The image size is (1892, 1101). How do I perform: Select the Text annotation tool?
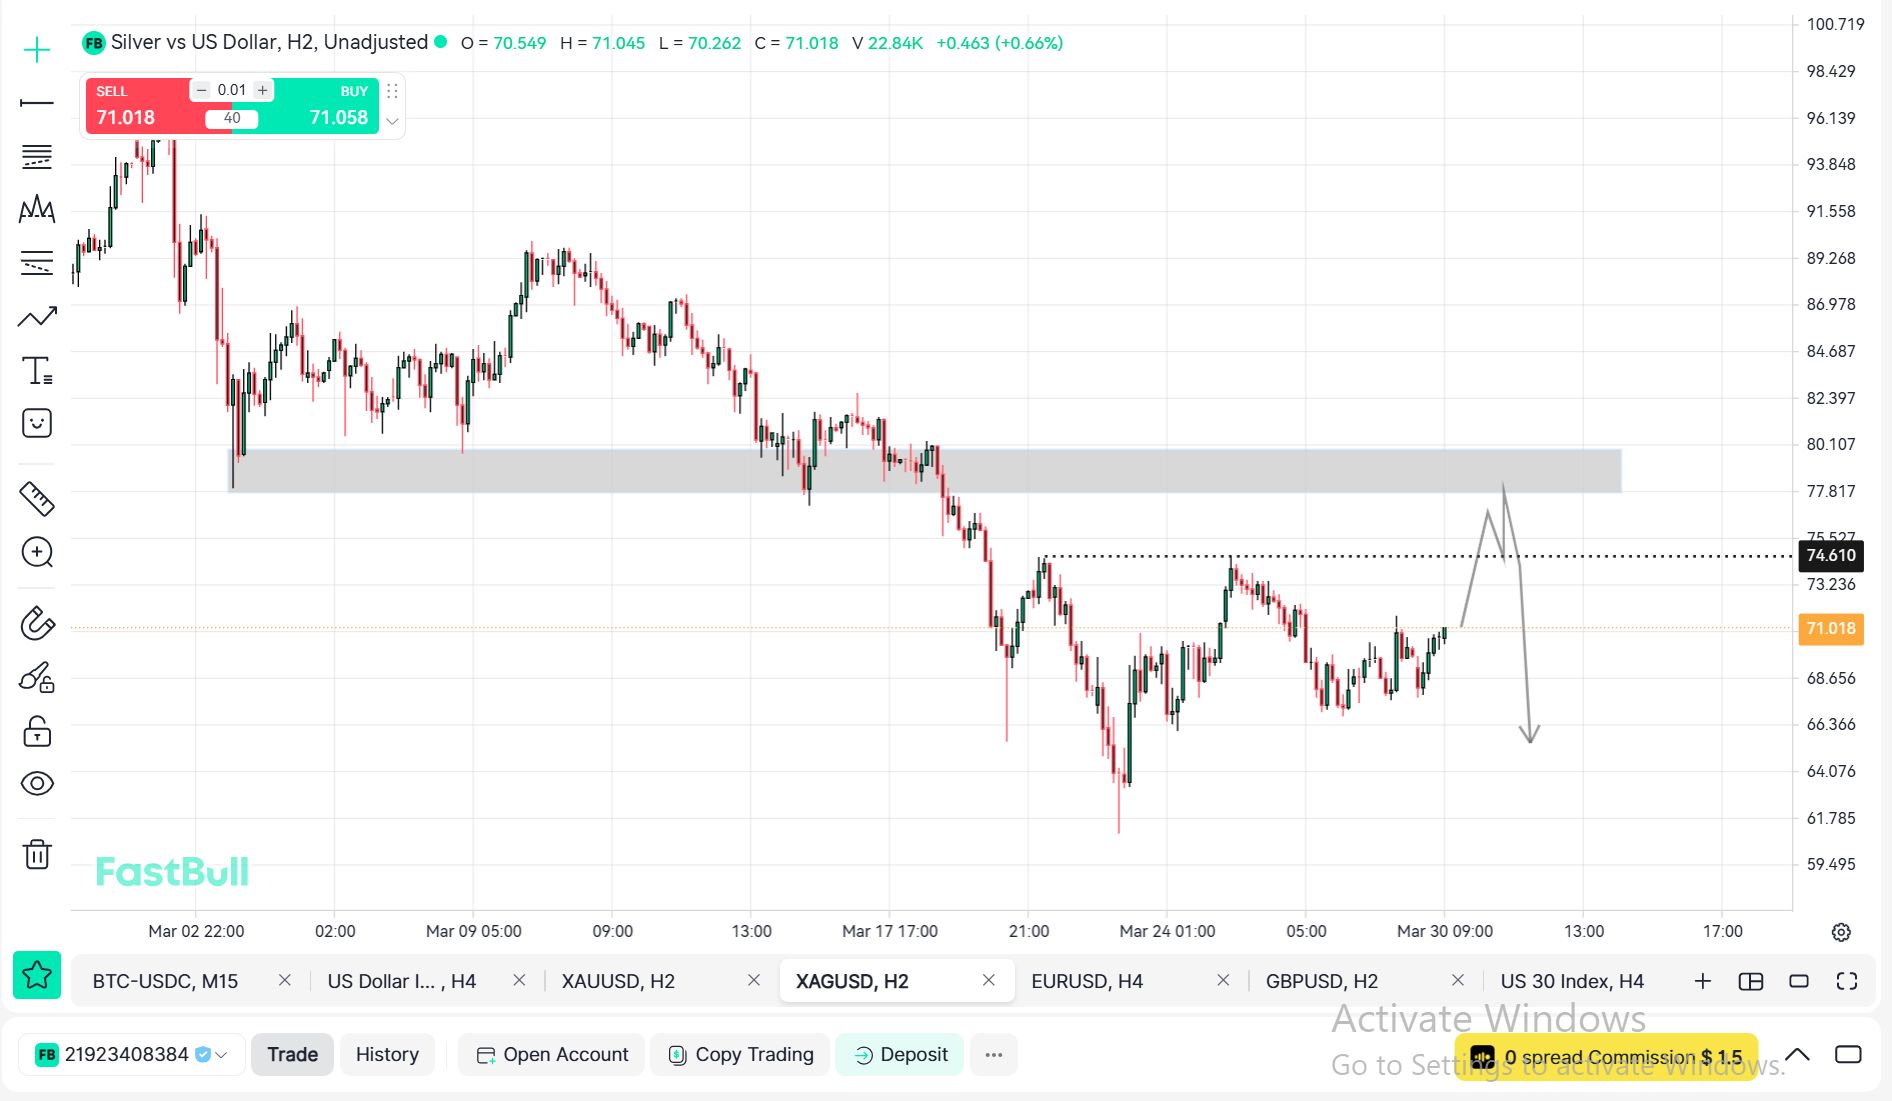click(37, 371)
